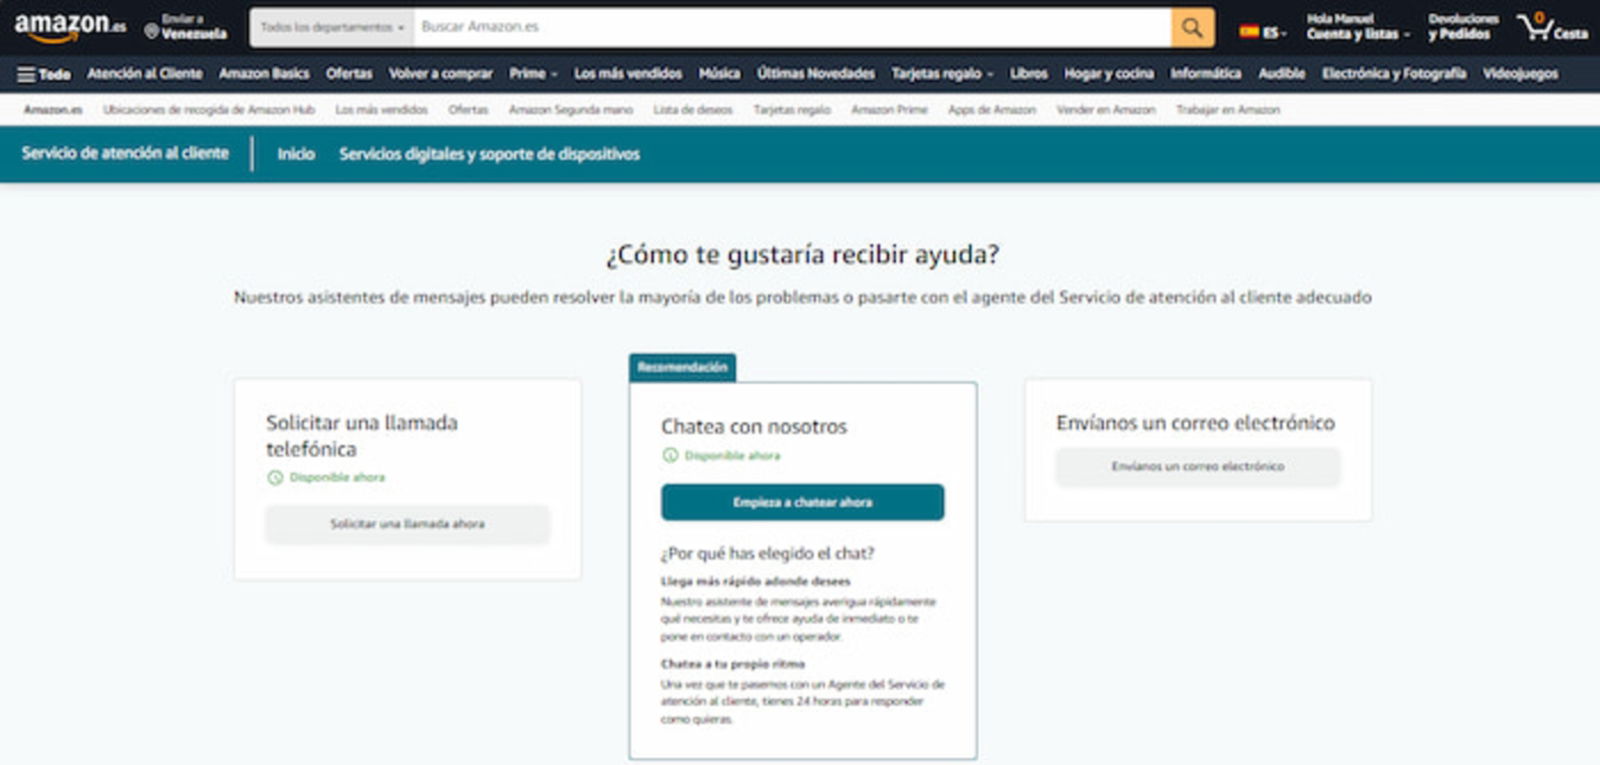The image size is (1600, 765).
Task: Open Audible in nav bar
Action: pos(1281,74)
